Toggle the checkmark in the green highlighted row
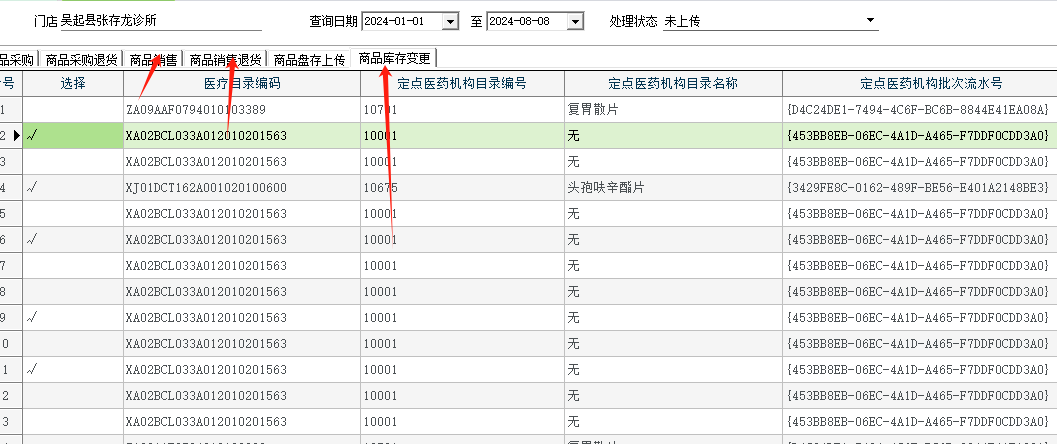This screenshot has height=444, width=1057. pyautogui.click(x=73, y=136)
